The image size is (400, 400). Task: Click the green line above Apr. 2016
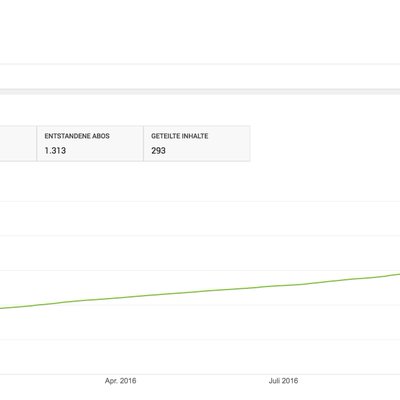(x=120, y=297)
